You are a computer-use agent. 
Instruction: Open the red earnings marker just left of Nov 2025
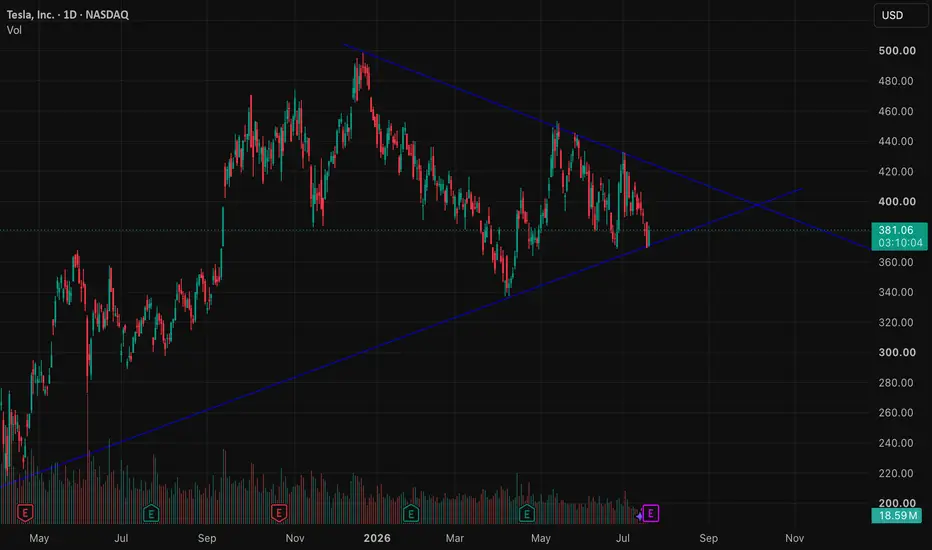point(279,513)
